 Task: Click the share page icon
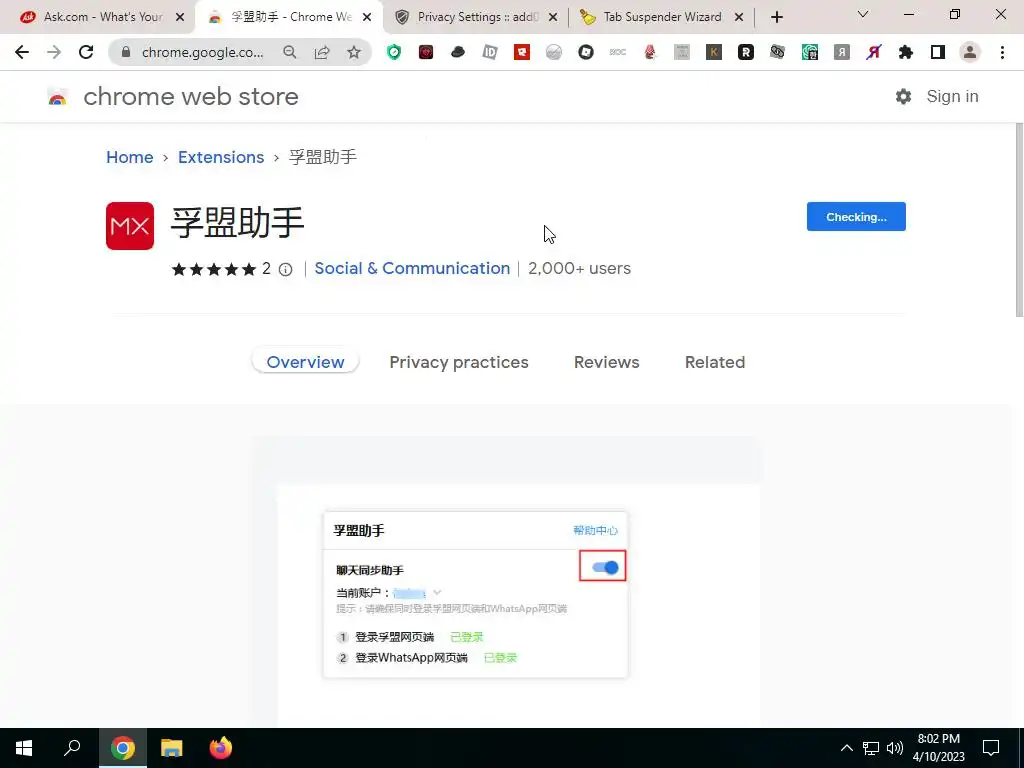322,52
